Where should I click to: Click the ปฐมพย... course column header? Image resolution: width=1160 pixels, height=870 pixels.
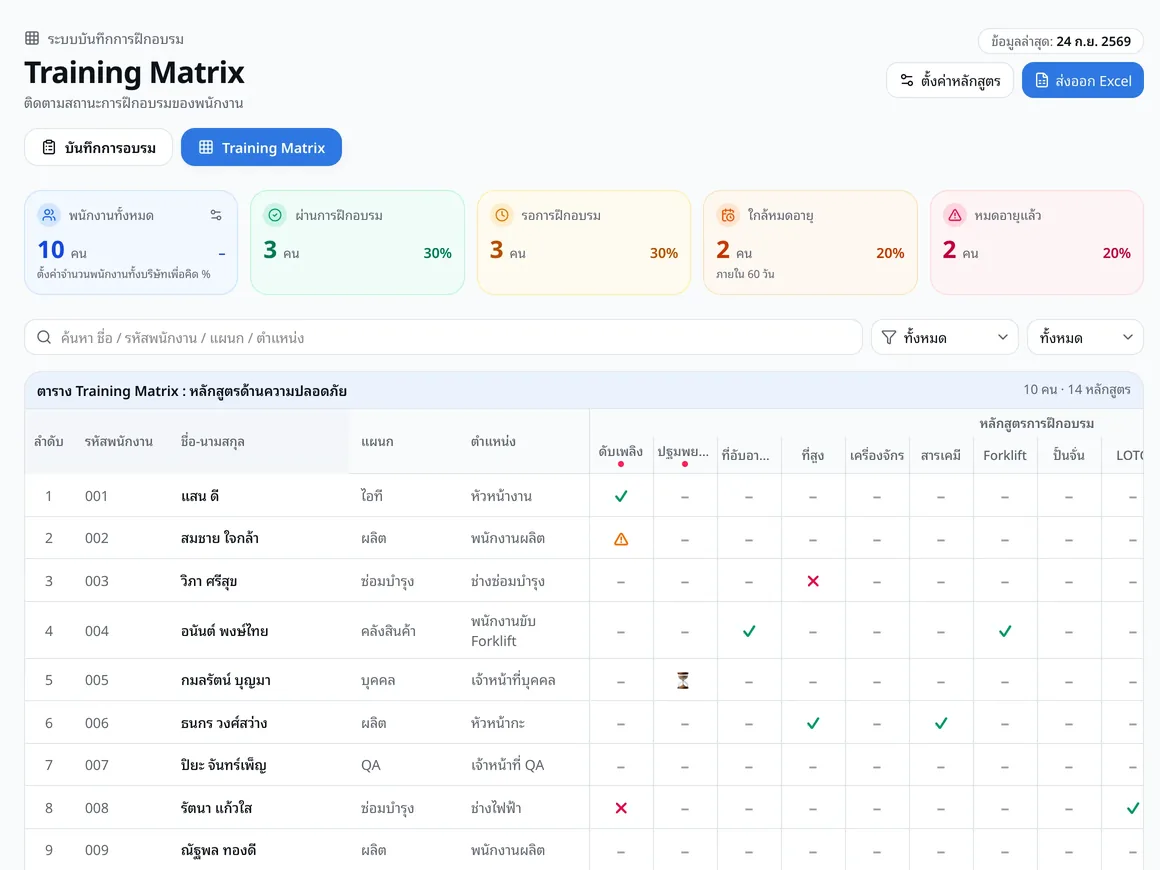[684, 452]
